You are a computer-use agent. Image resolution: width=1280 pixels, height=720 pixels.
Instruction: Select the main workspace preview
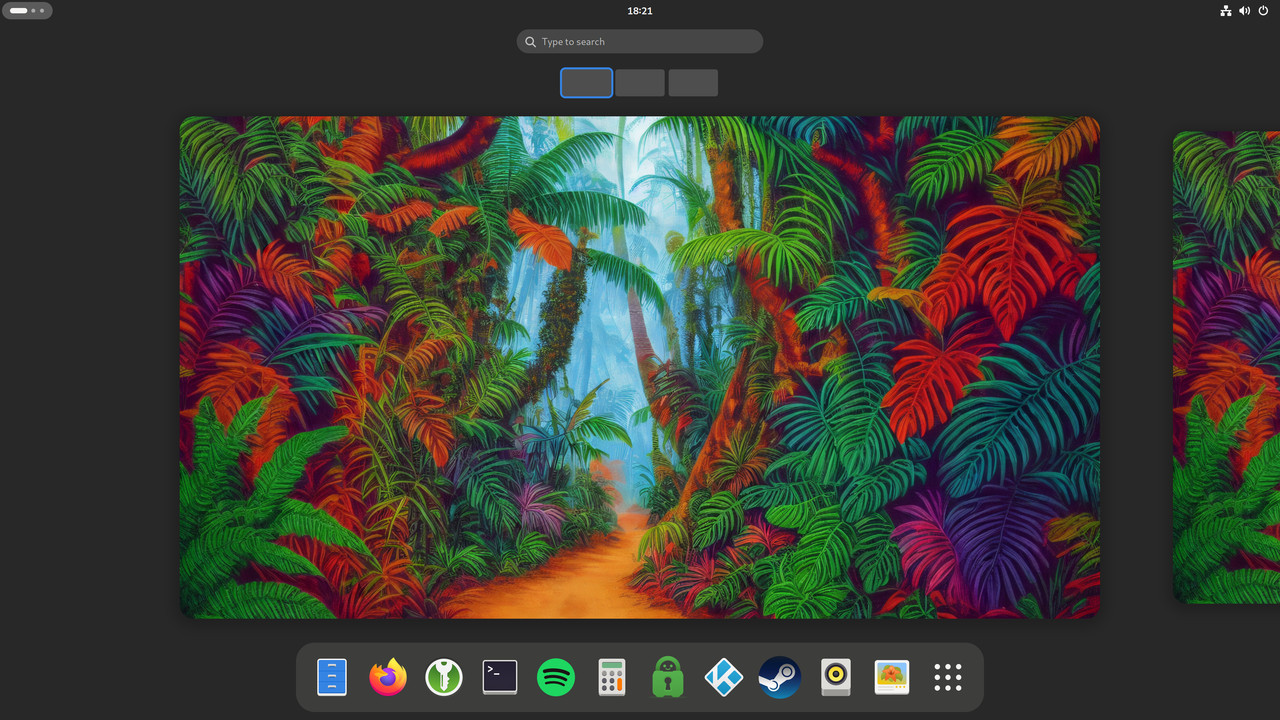click(x=640, y=367)
